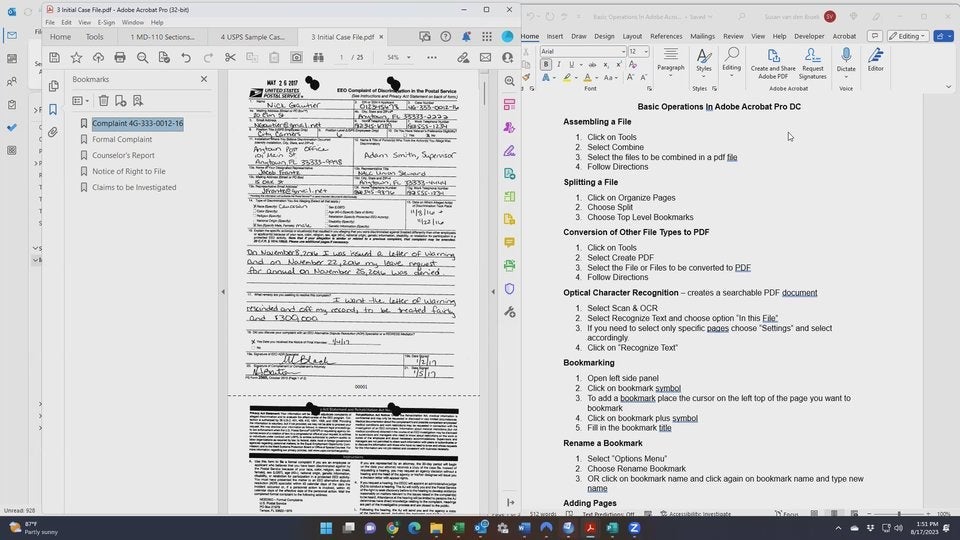Open Acrobat's E-Sign menu
Image resolution: width=960 pixels, height=540 pixels.
[x=106, y=22]
